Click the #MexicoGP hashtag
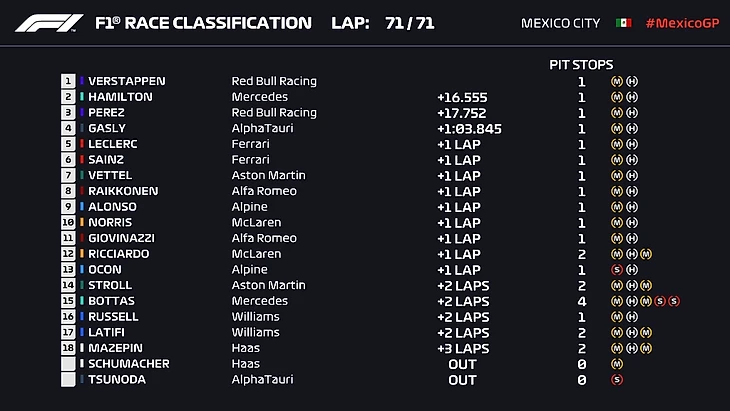730x411 pixels. [x=680, y=23]
